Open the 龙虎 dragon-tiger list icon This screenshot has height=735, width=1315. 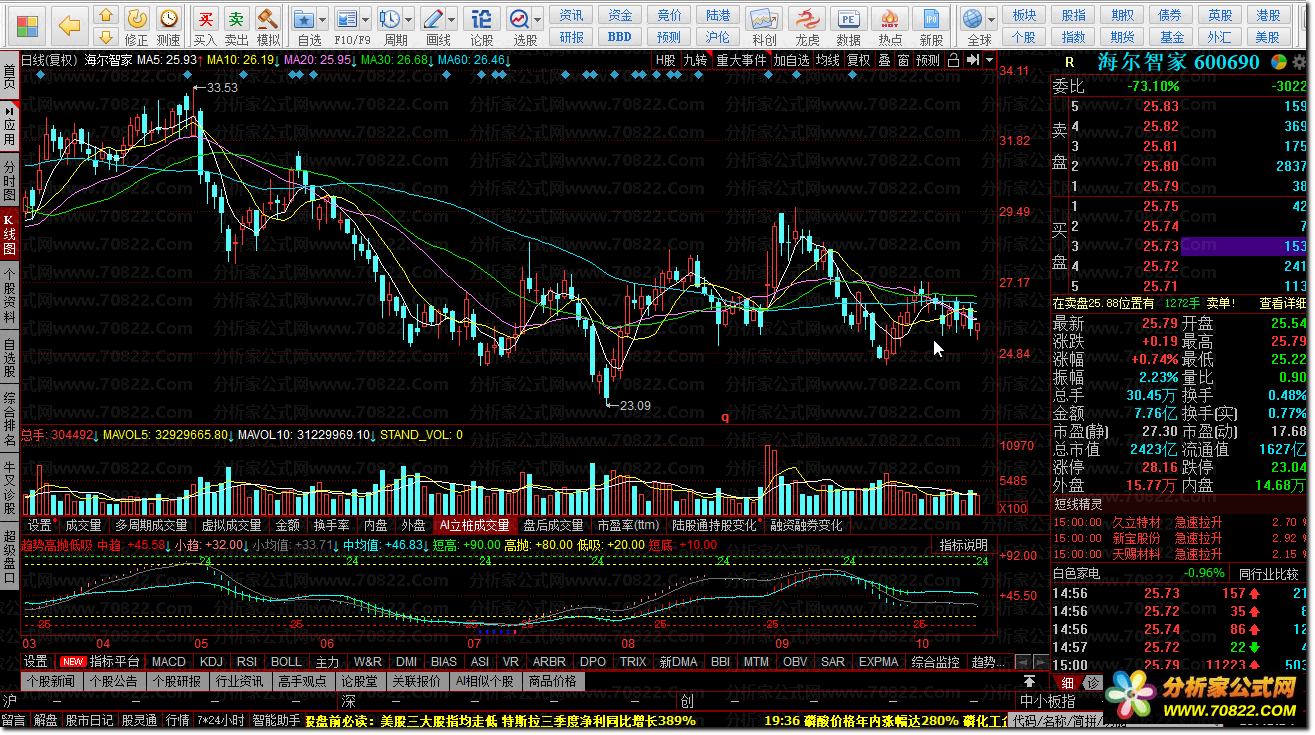pos(807,26)
